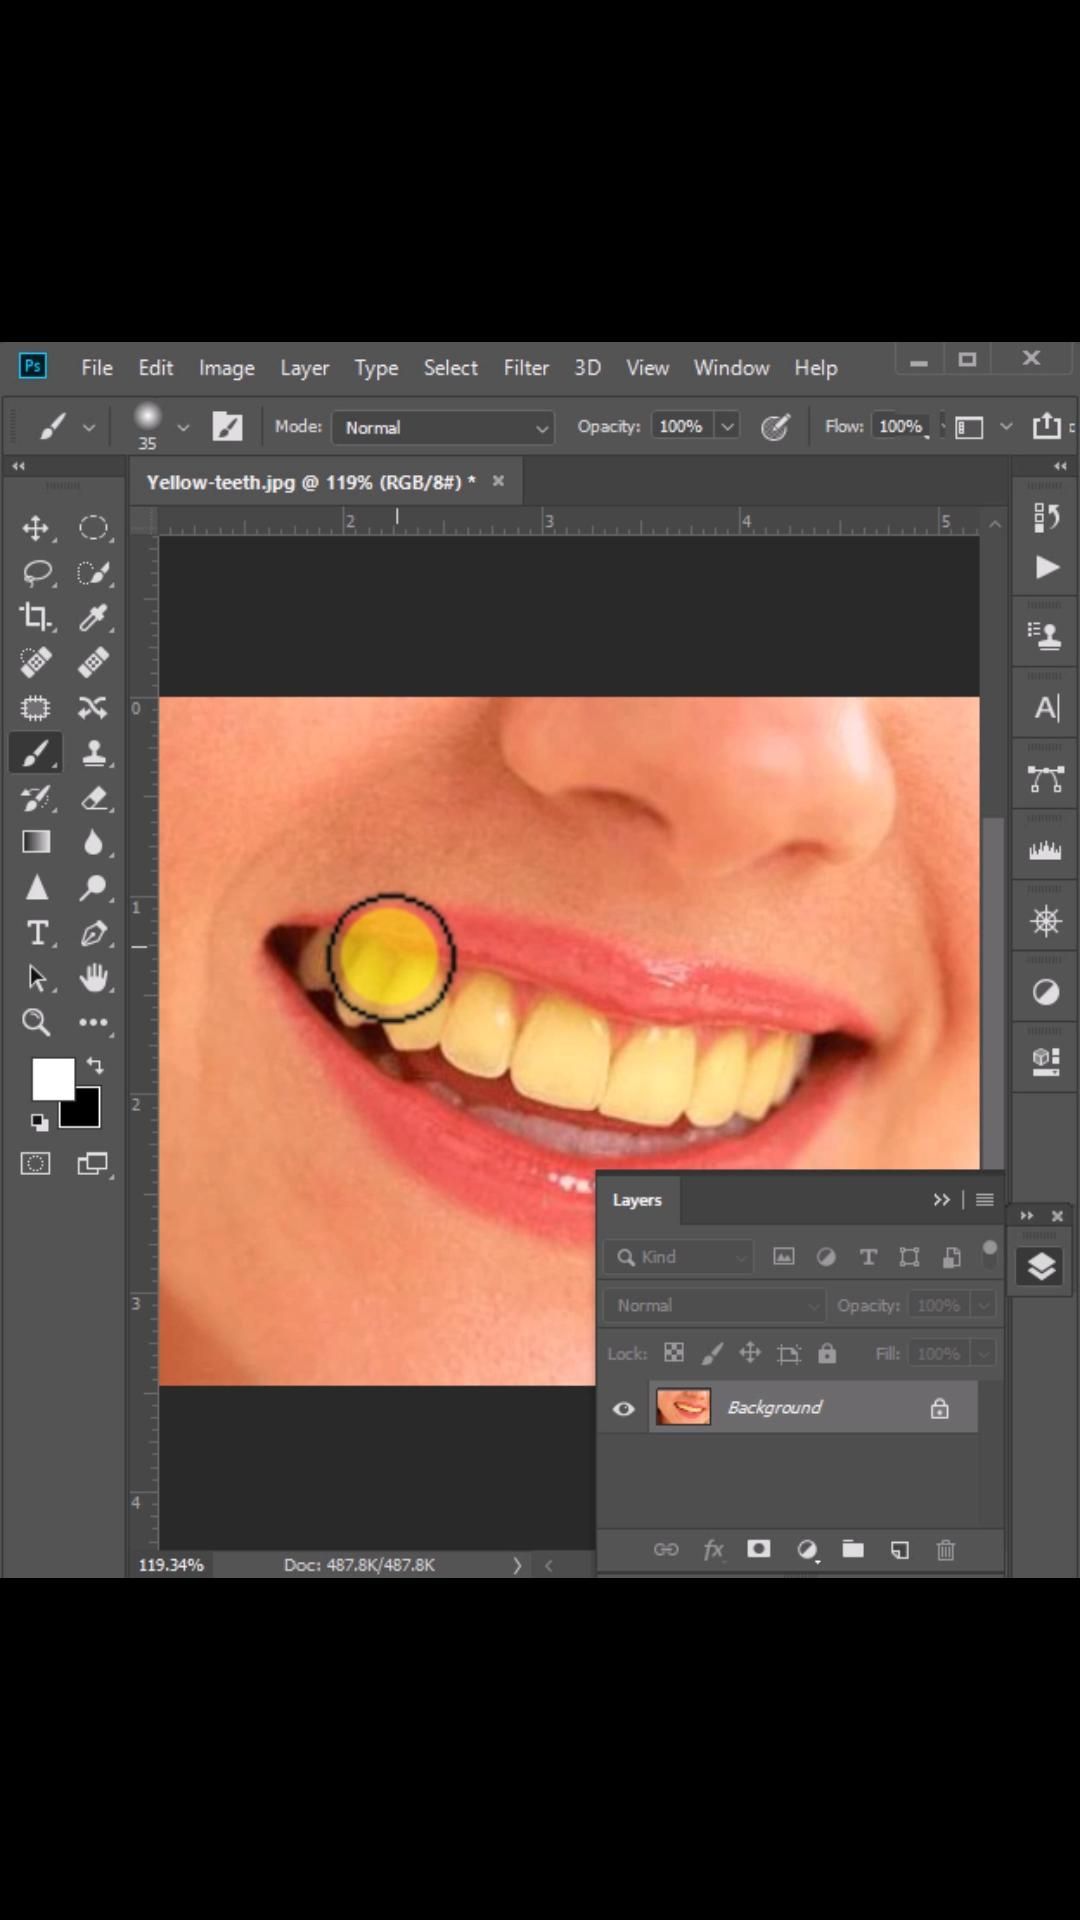Select the Horizontal Type tool
This screenshot has height=1920, width=1080.
point(37,933)
